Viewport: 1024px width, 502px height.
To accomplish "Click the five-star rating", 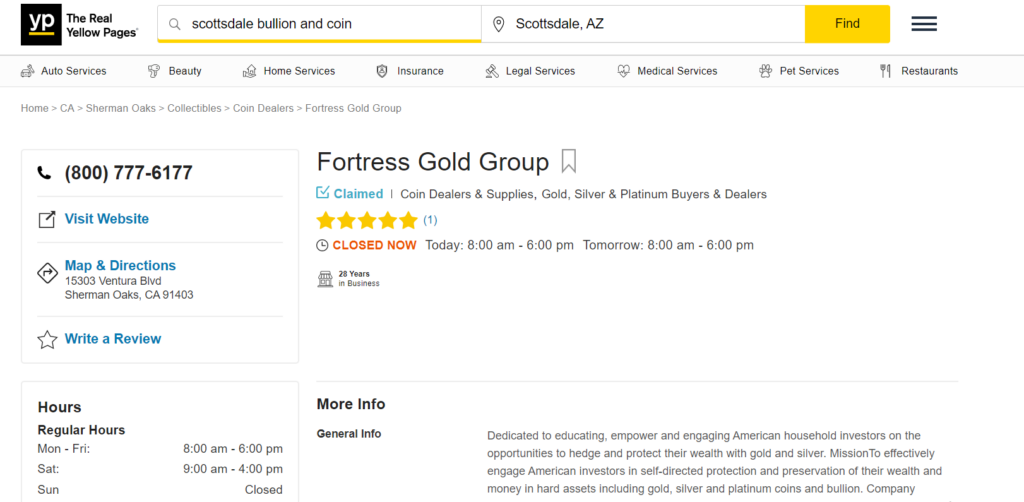I will pos(367,221).
